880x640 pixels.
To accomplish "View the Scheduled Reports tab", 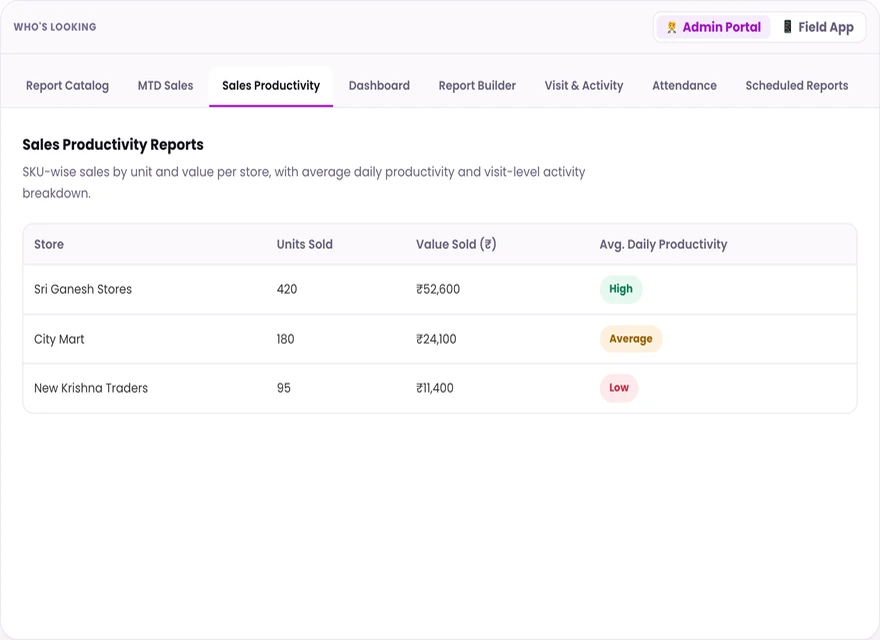I will click(x=797, y=85).
